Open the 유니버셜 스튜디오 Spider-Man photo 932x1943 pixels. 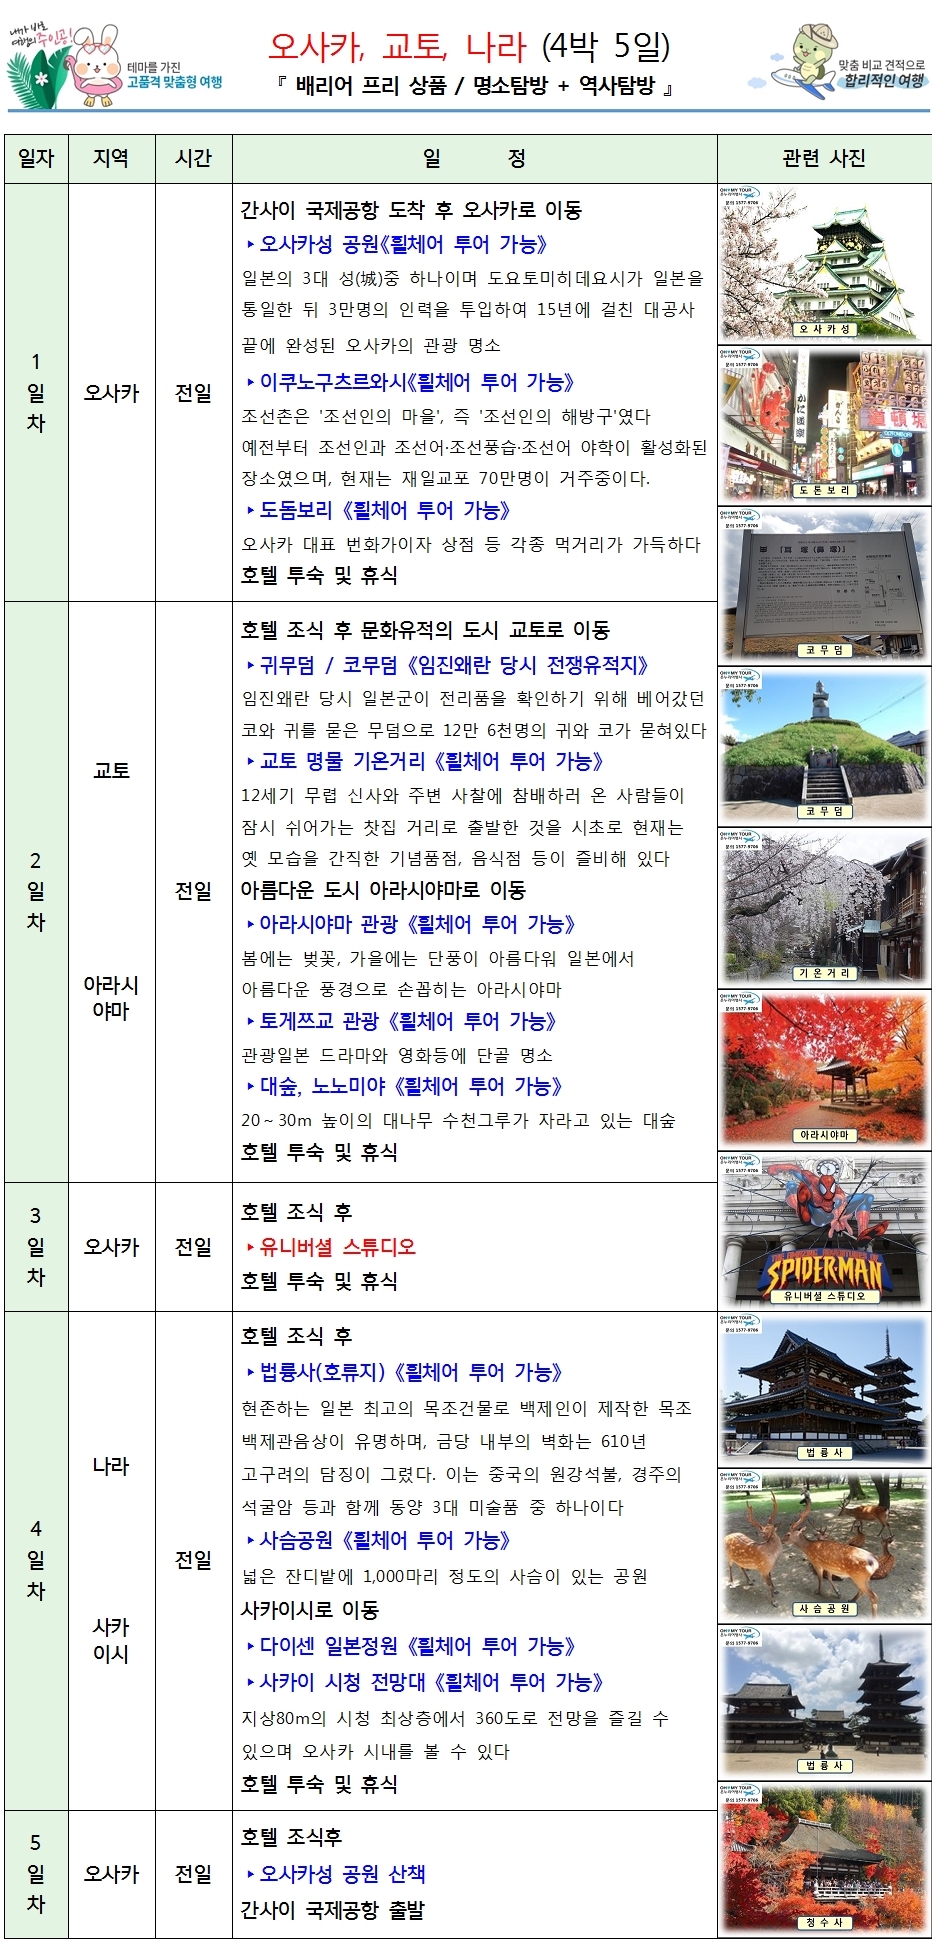click(x=824, y=1231)
